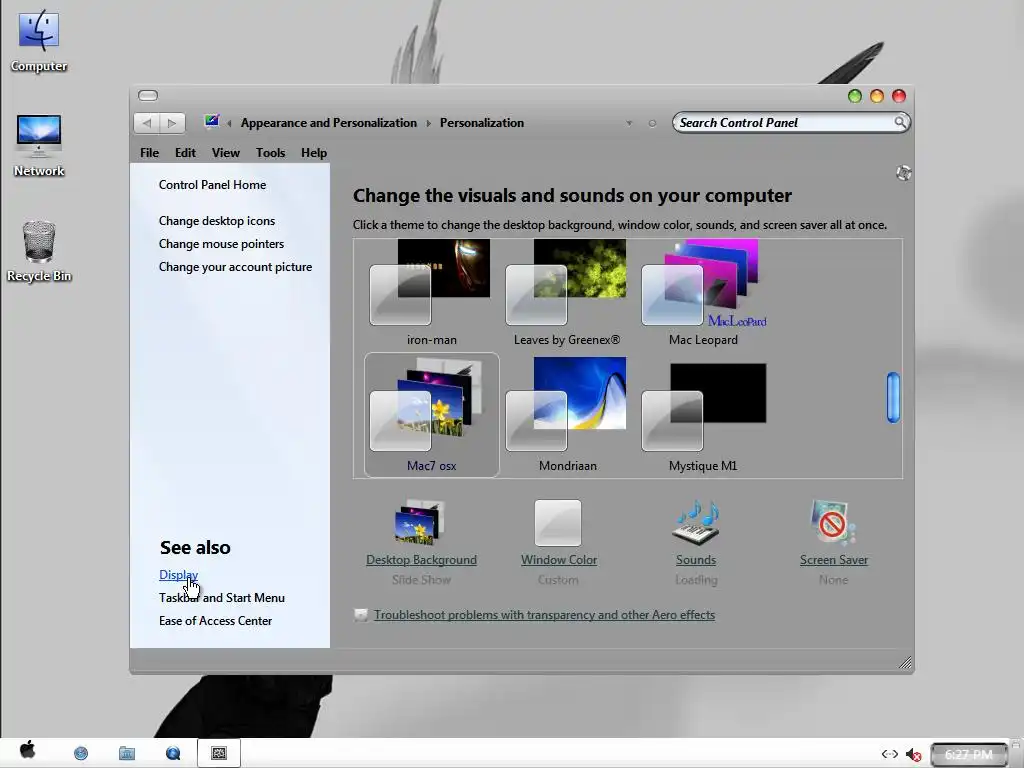
Task: Open Taskbar and Start Menu link
Action: coord(221,598)
